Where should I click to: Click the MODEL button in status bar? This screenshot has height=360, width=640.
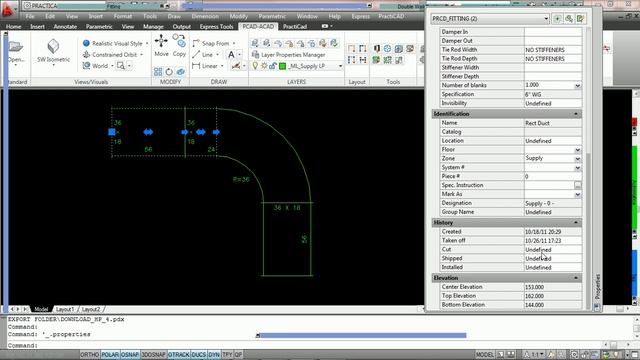click(484, 355)
